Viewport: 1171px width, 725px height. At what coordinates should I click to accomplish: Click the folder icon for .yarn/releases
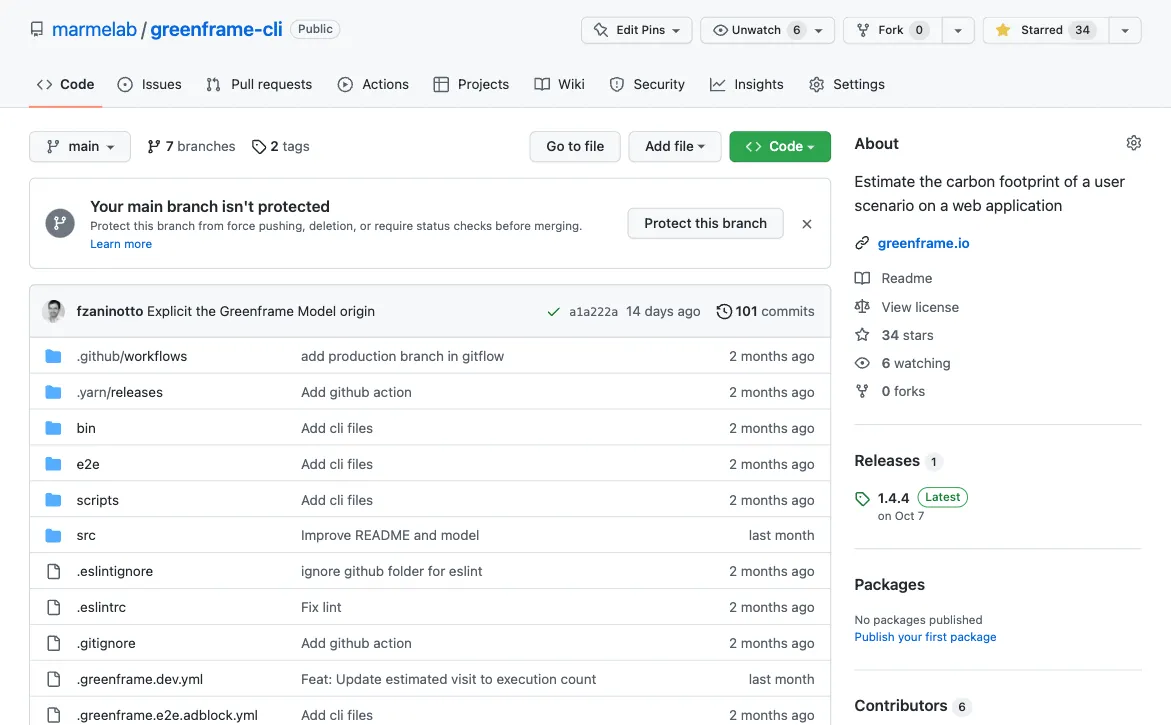pos(53,392)
